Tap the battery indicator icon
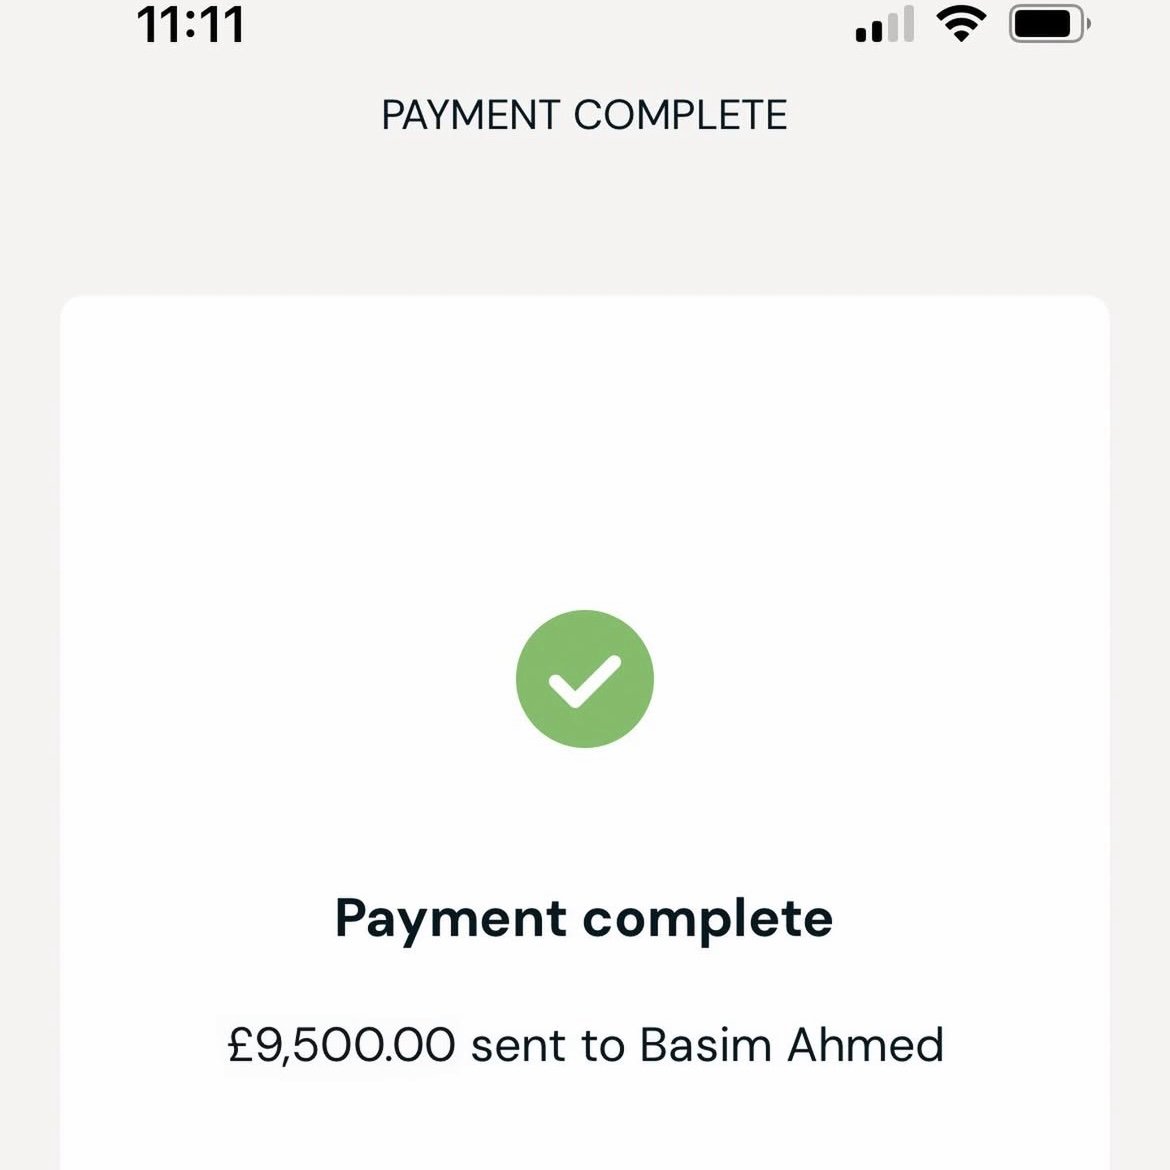This screenshot has width=1170, height=1170. (x=1048, y=24)
